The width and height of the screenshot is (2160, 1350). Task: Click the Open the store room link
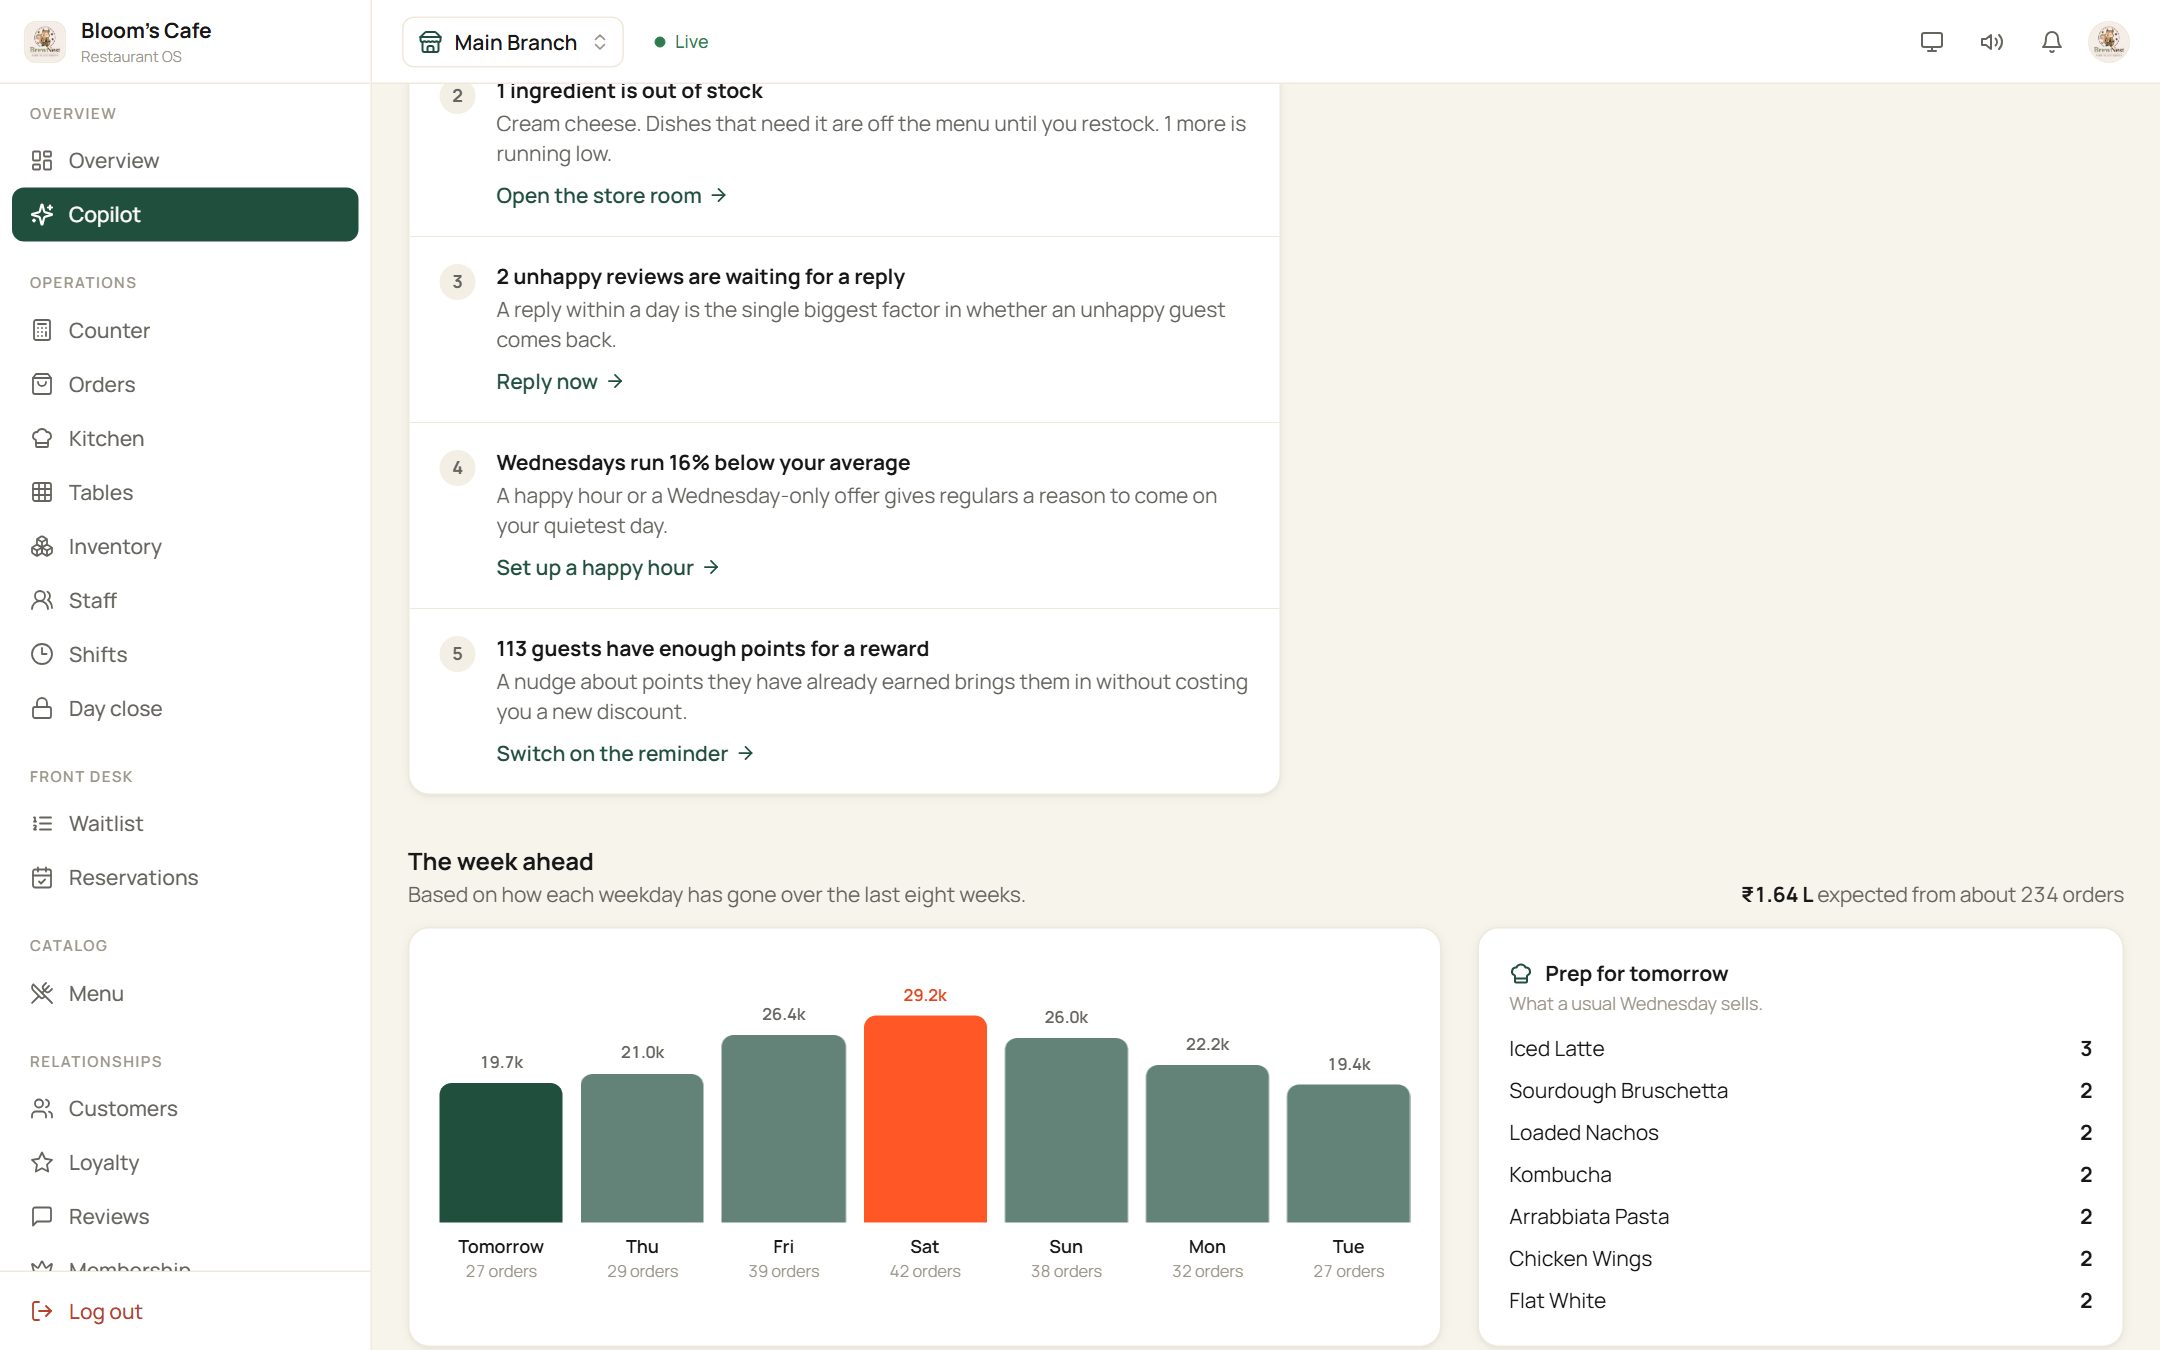coord(611,196)
